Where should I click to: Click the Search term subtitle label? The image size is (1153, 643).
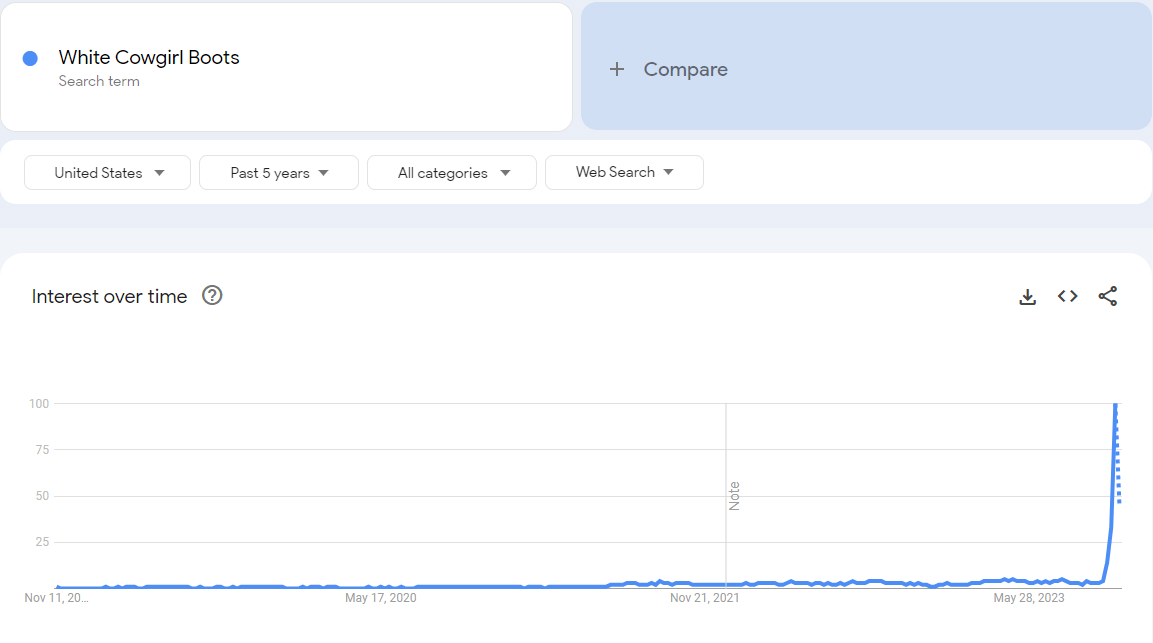99,81
